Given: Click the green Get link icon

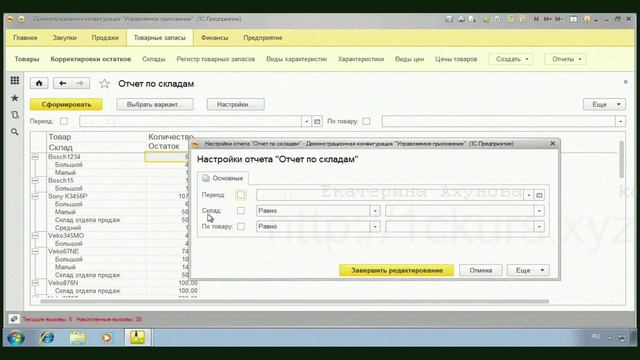Looking at the screenshot, I should (x=486, y=19).
